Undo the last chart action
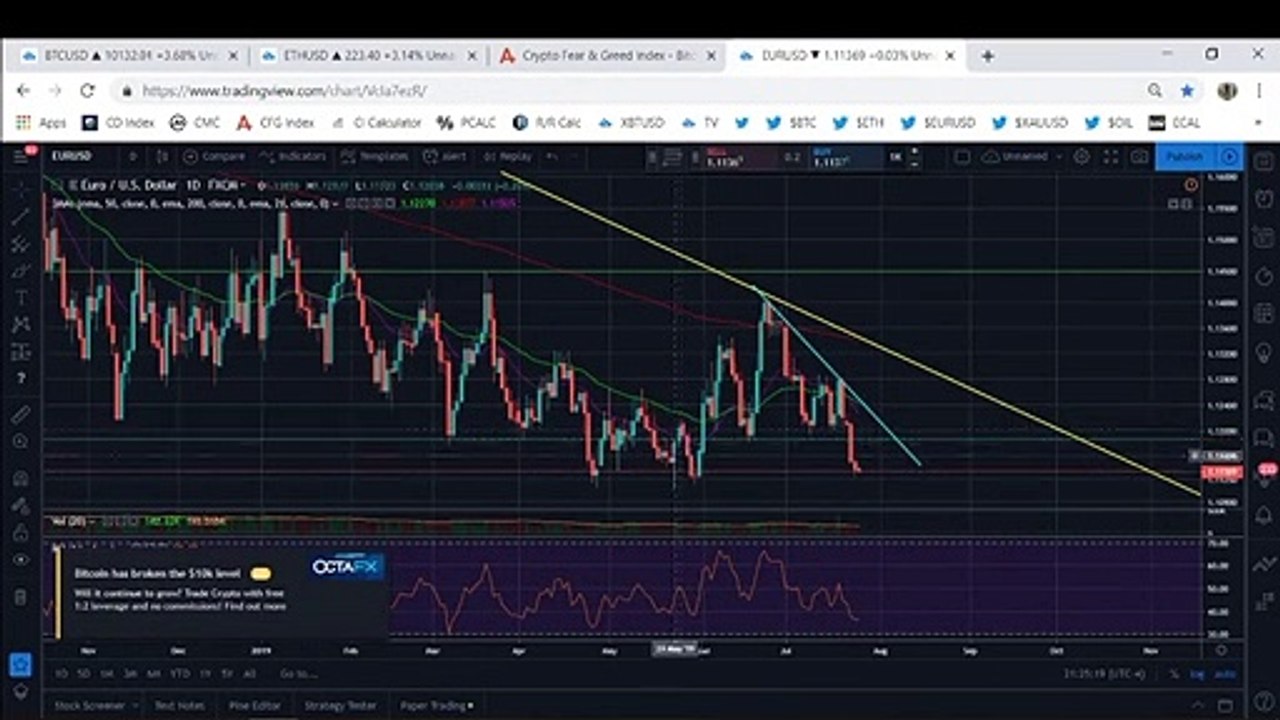This screenshot has width=1280, height=720. tap(551, 156)
